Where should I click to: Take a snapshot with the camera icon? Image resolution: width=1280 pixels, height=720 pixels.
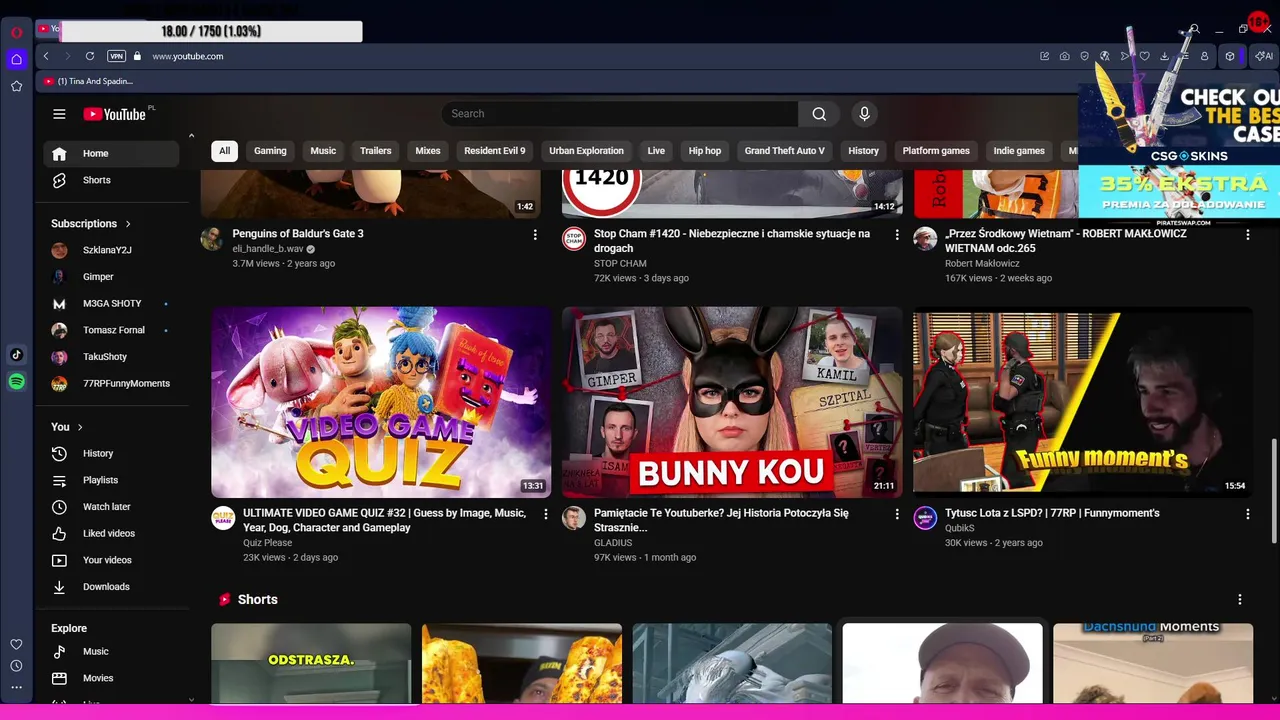(x=1065, y=56)
